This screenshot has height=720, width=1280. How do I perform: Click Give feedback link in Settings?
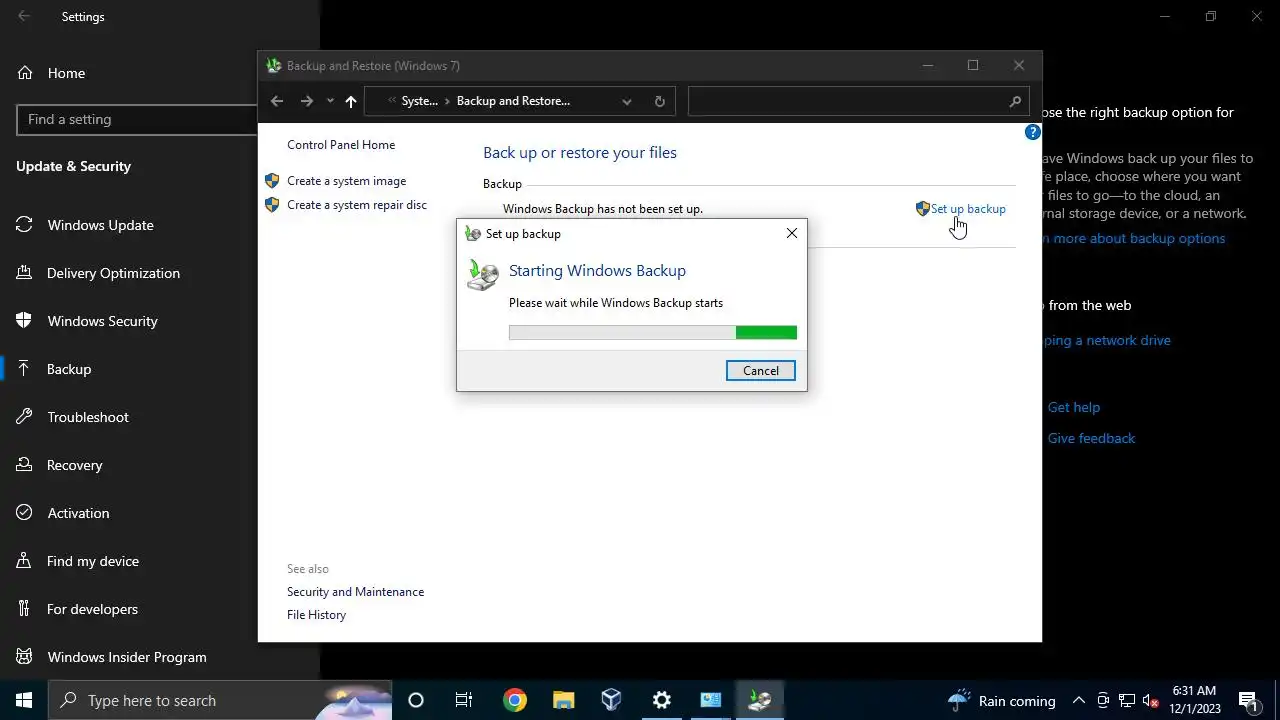point(1091,438)
